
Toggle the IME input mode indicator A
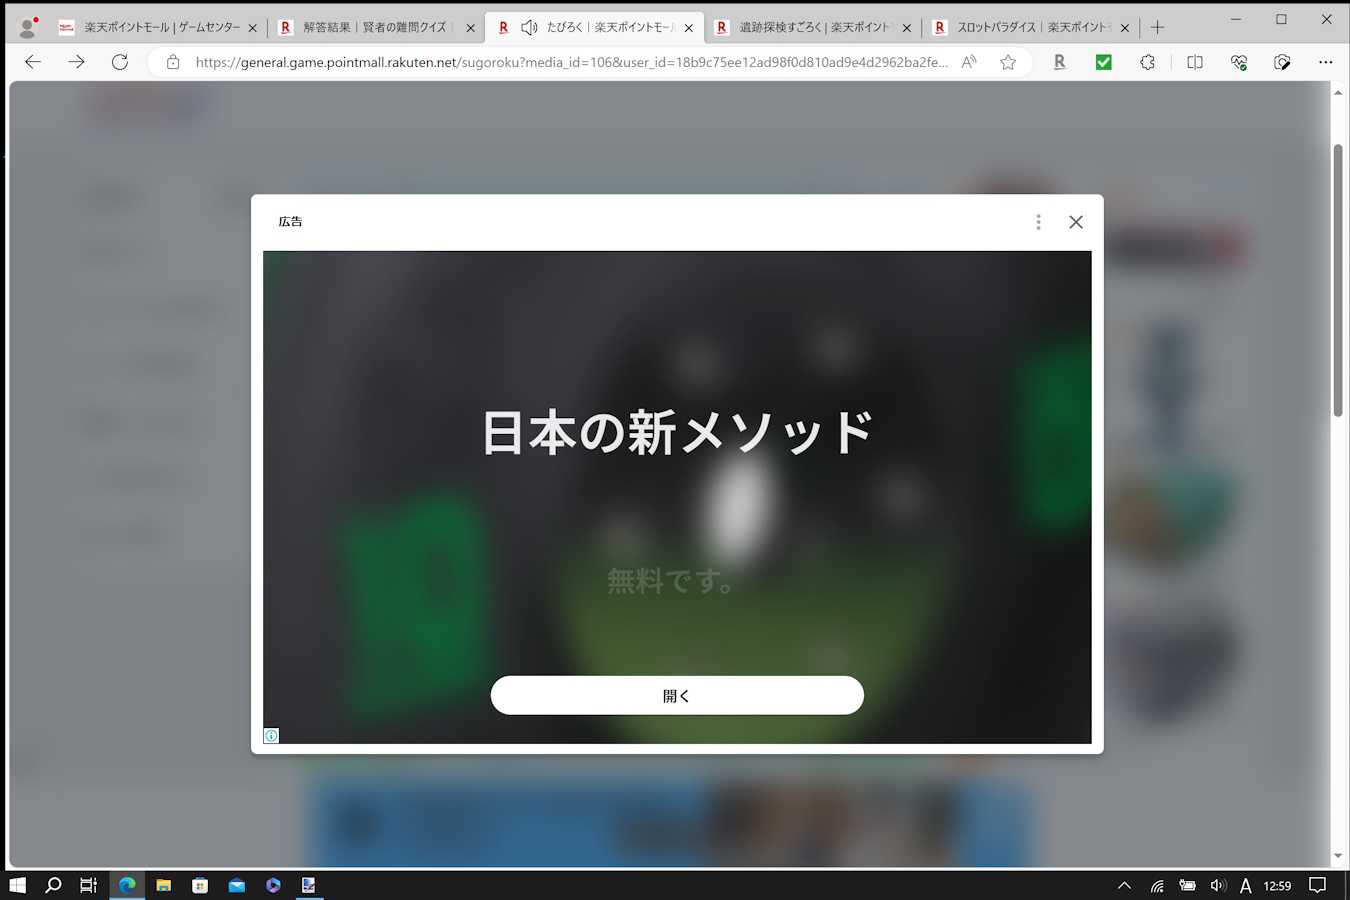pyautogui.click(x=1245, y=885)
